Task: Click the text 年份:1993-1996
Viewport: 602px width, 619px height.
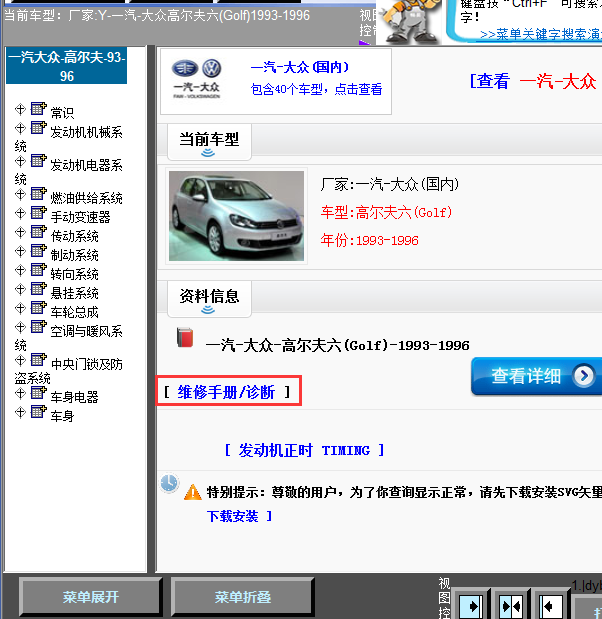Action: (x=369, y=240)
